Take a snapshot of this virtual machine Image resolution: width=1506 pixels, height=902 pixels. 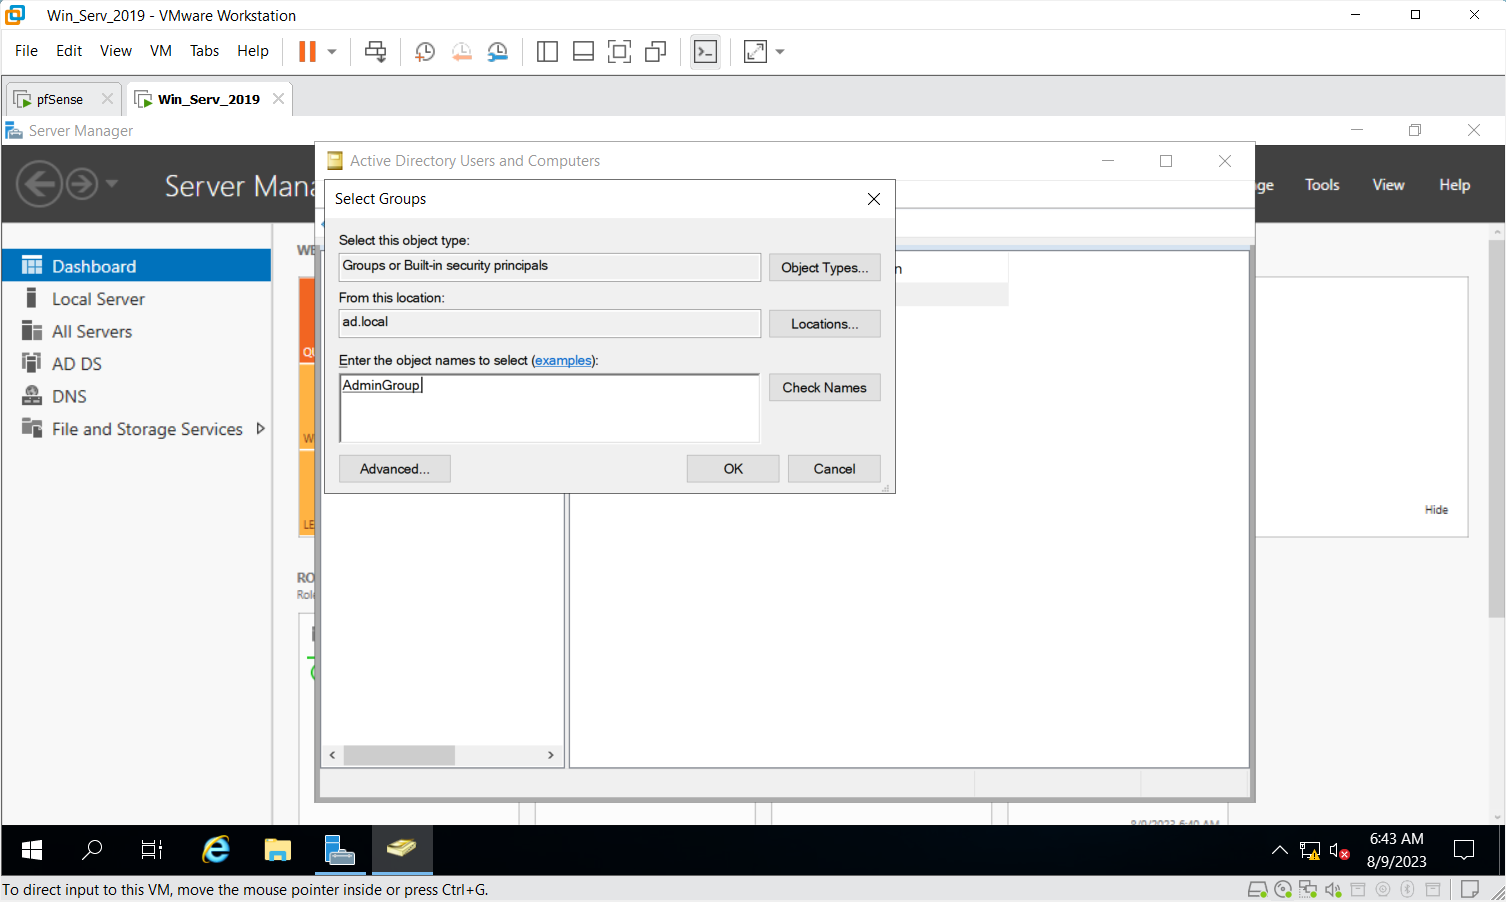[425, 52]
